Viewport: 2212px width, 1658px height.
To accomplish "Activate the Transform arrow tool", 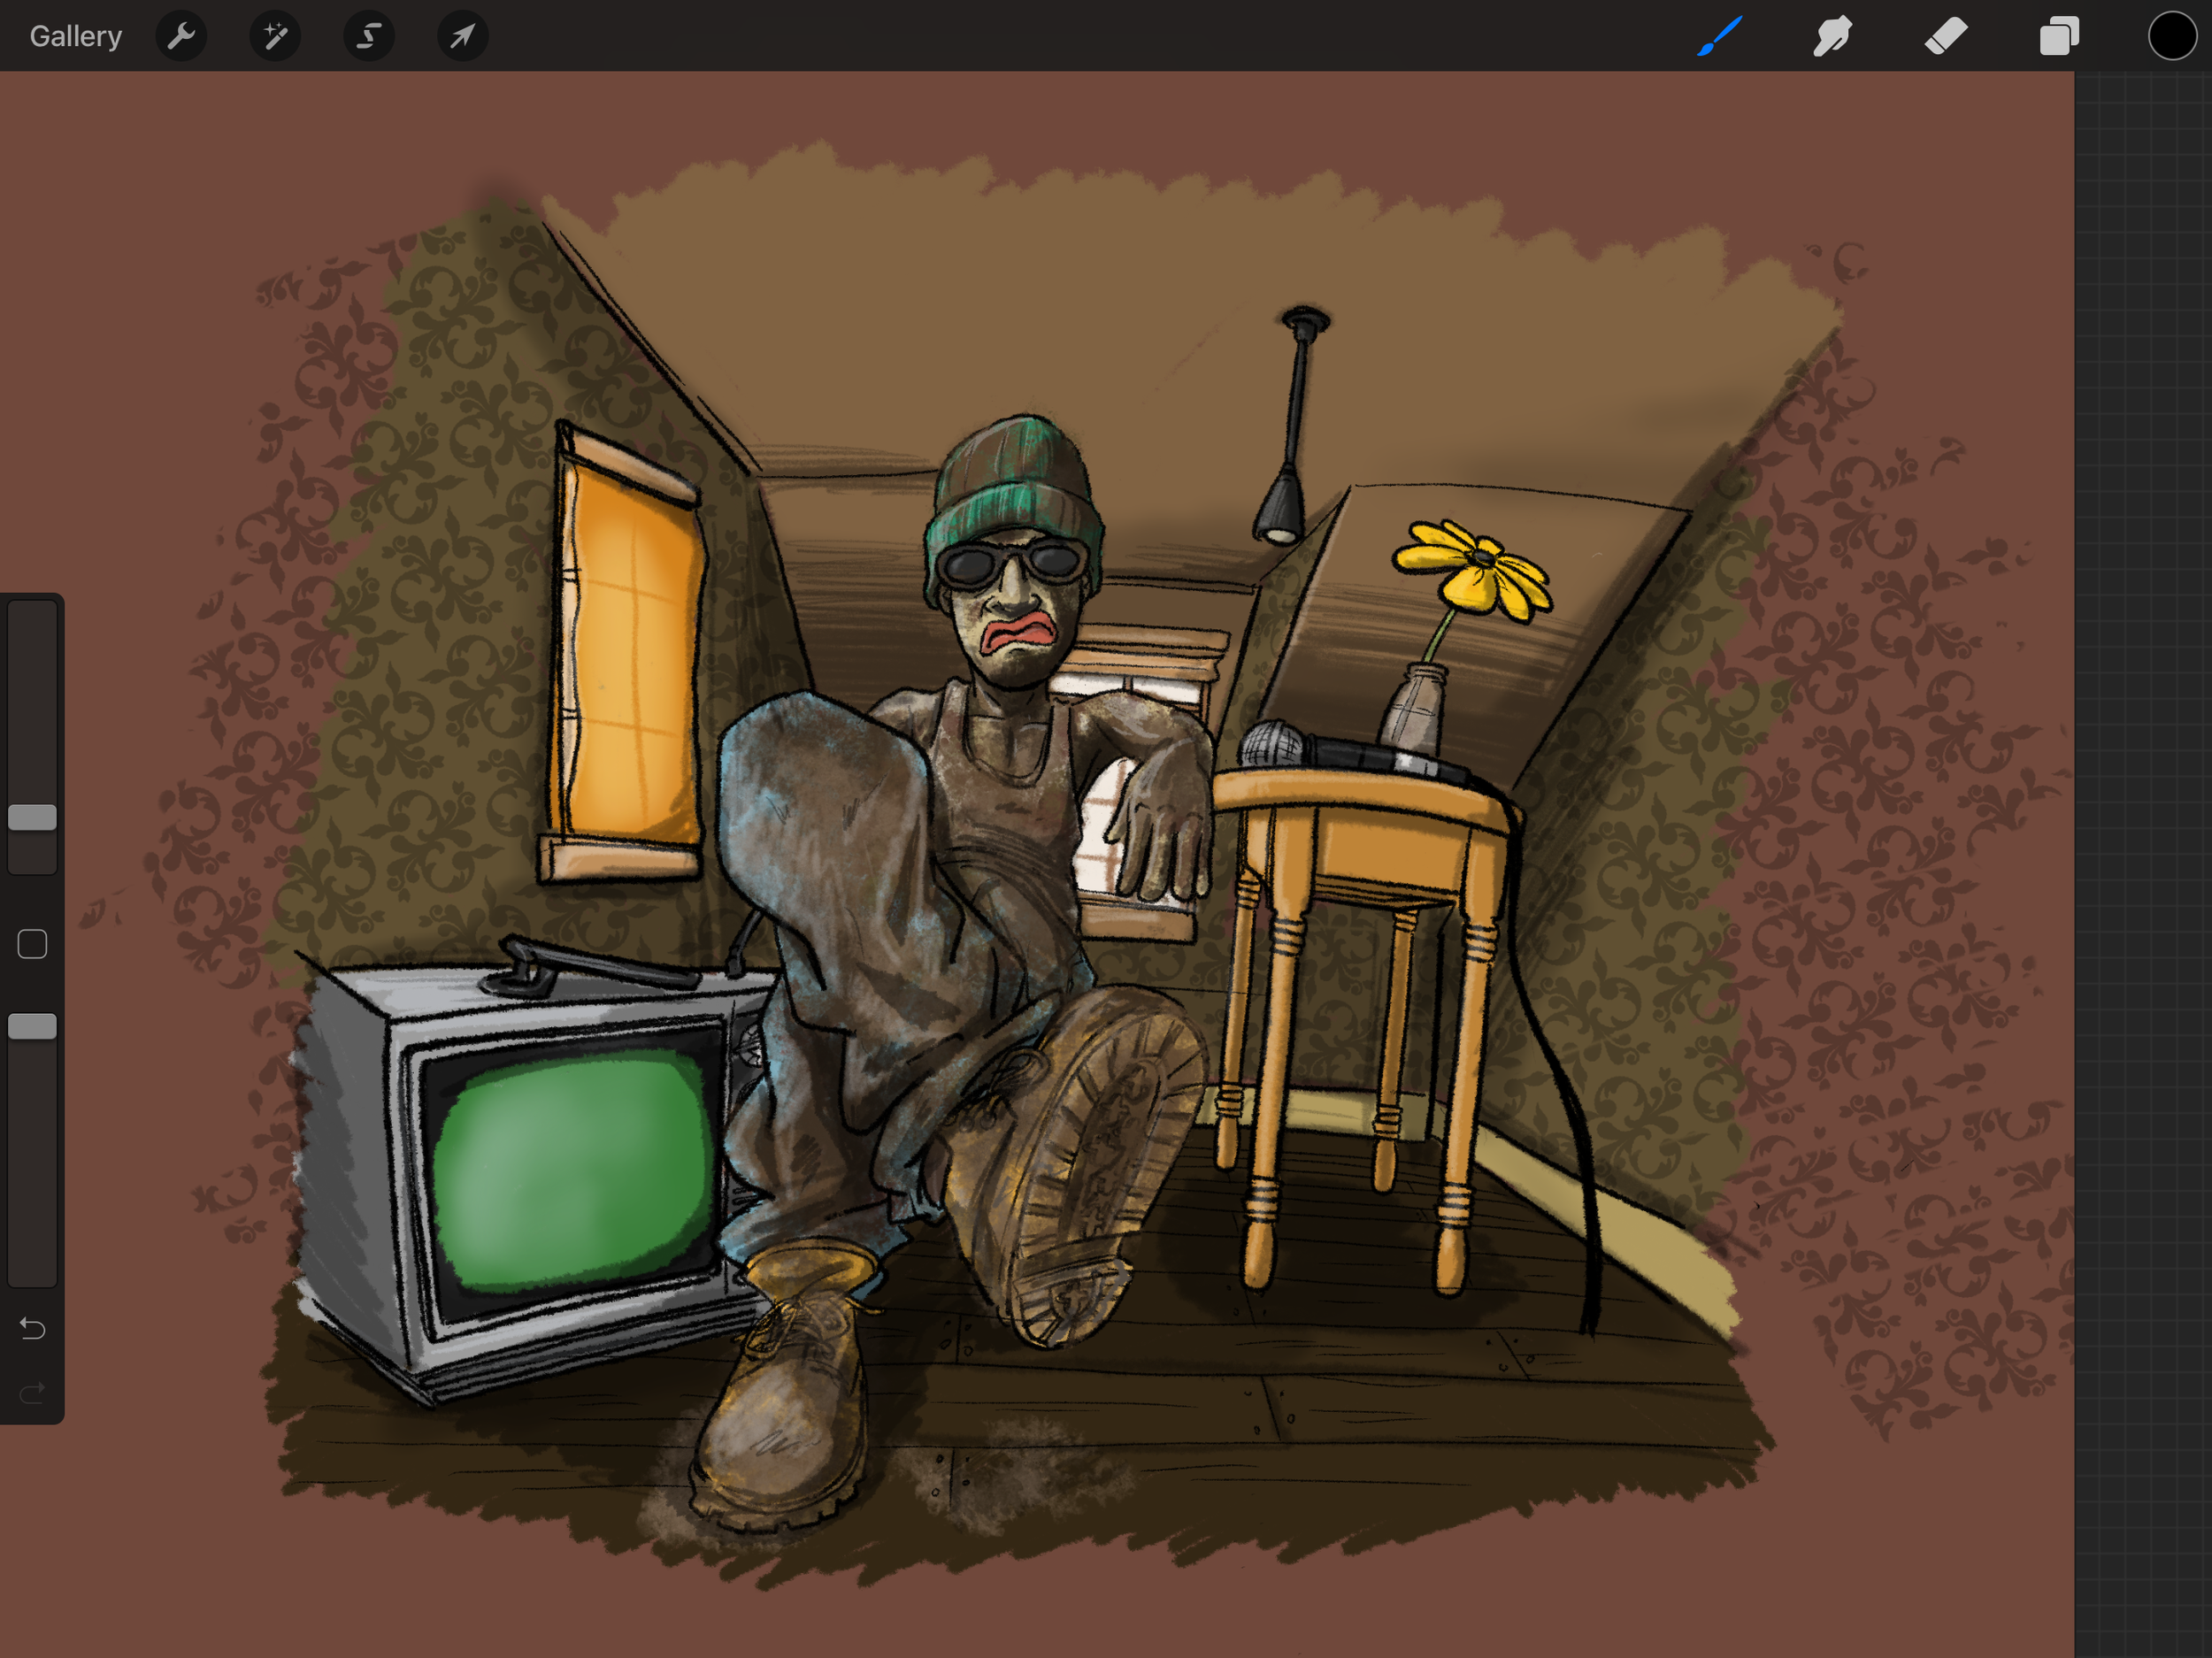I will (x=462, y=37).
